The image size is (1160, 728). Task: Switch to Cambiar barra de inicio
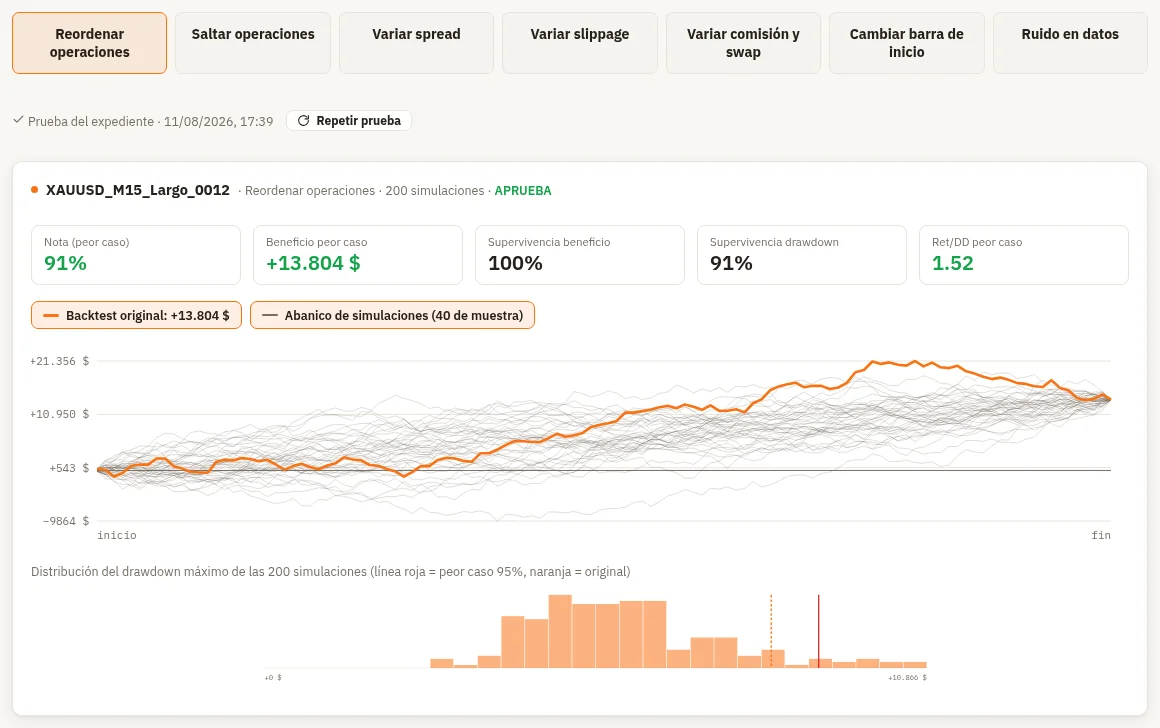pos(907,43)
